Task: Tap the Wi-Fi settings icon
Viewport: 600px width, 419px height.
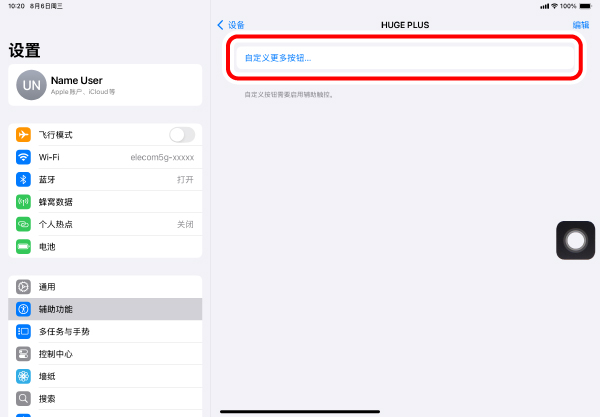Action: 24,157
